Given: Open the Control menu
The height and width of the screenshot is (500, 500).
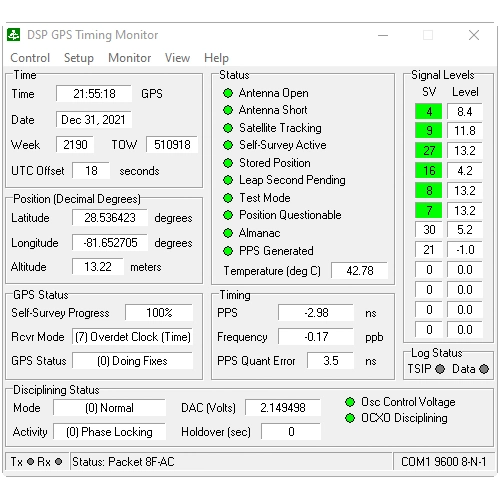Looking at the screenshot, I should pos(30,58).
